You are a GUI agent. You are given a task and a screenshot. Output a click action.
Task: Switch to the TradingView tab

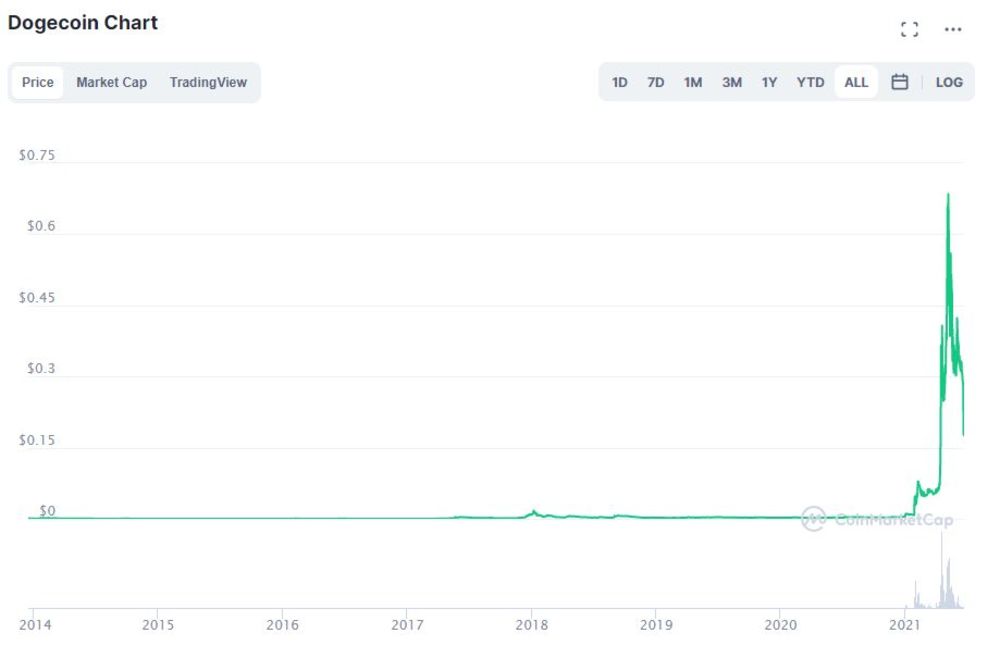point(208,82)
